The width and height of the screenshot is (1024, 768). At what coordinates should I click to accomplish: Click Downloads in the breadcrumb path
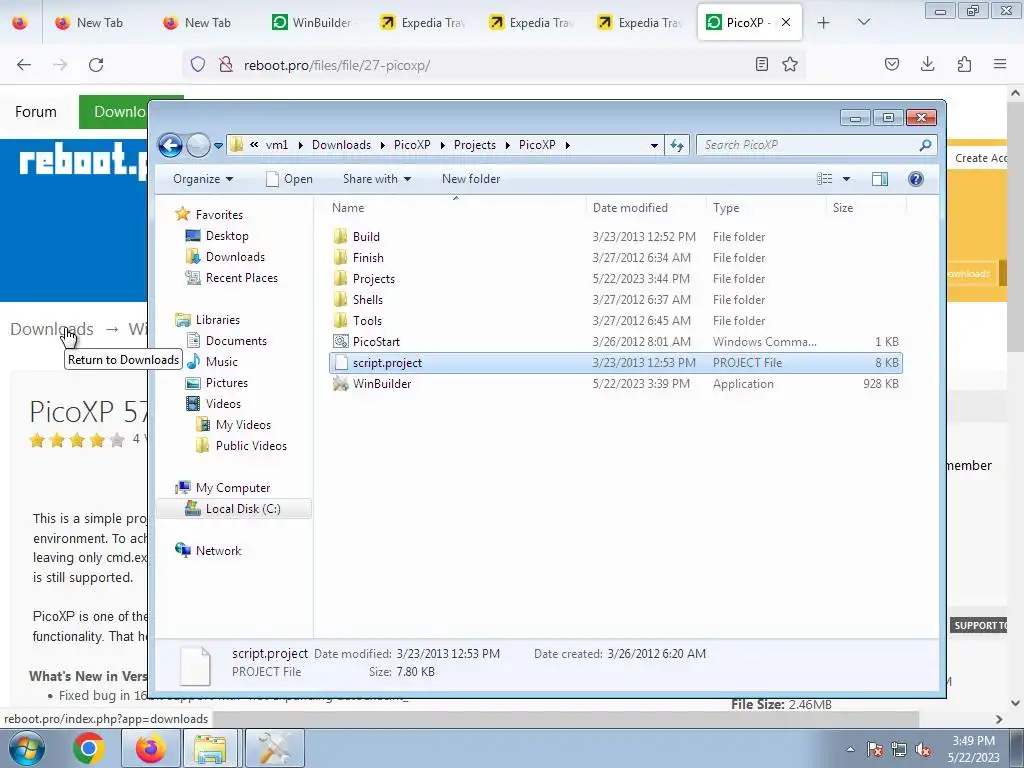[341, 145]
